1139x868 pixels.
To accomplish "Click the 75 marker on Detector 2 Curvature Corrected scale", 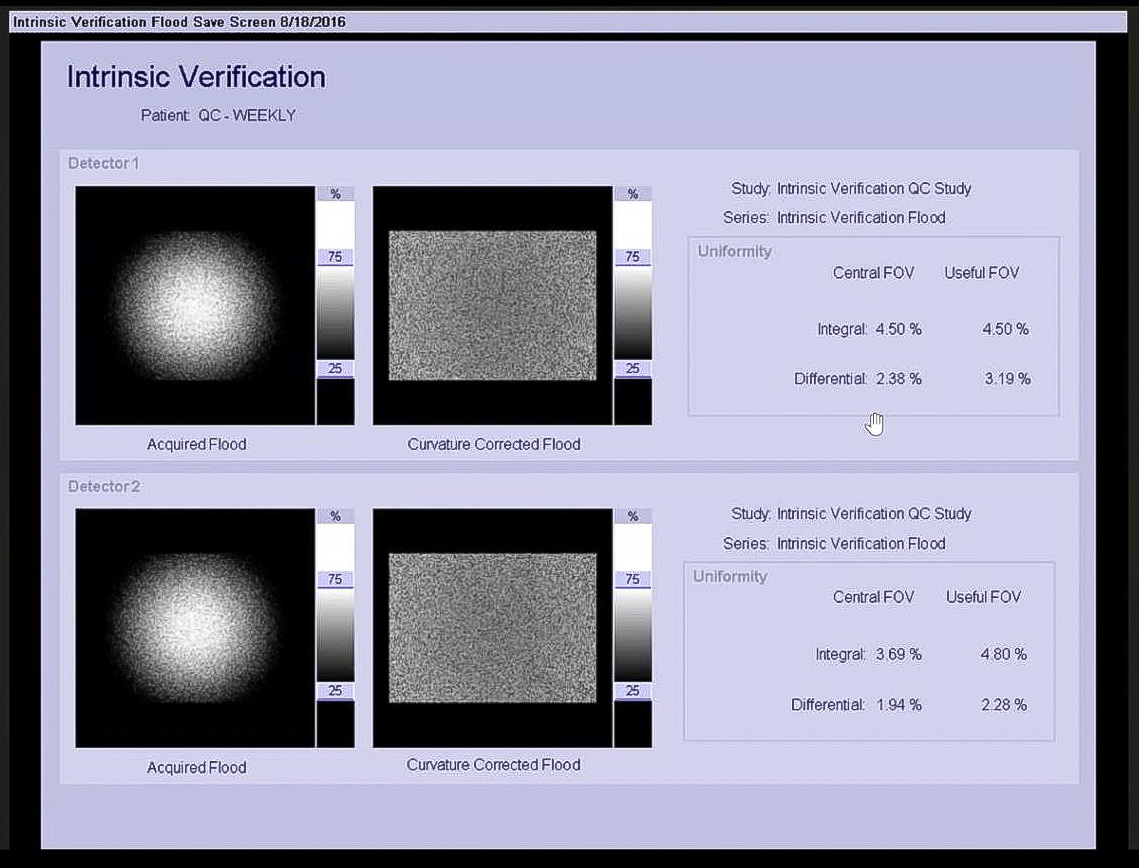I will [632, 579].
